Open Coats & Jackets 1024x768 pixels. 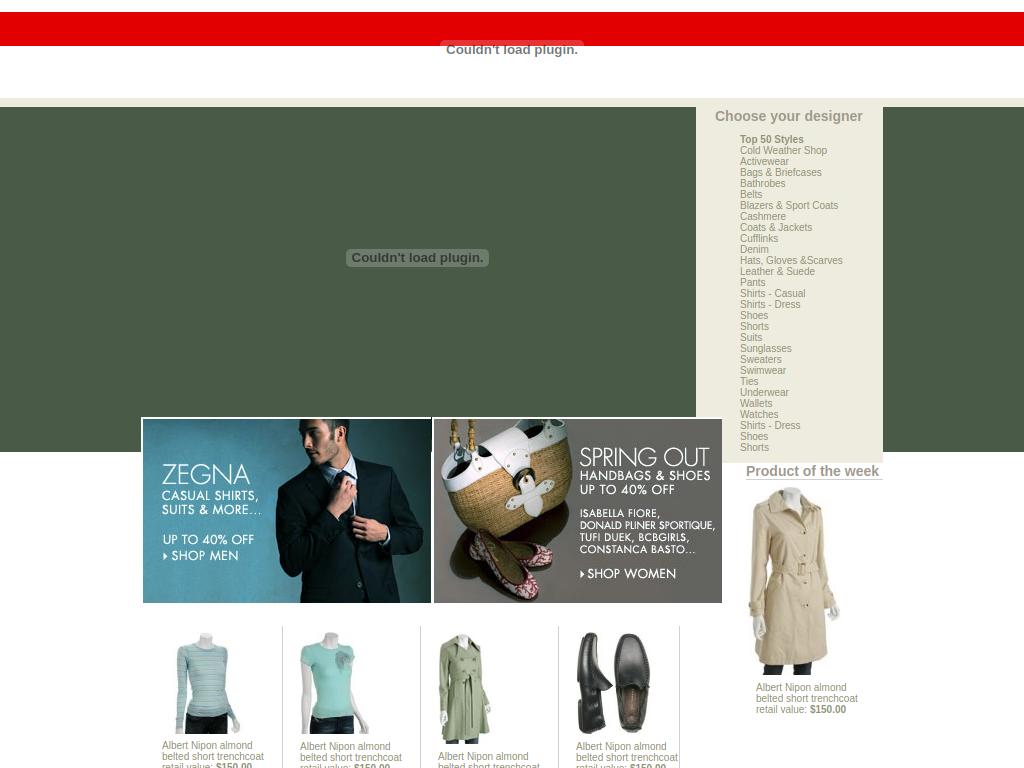pyautogui.click(x=776, y=227)
